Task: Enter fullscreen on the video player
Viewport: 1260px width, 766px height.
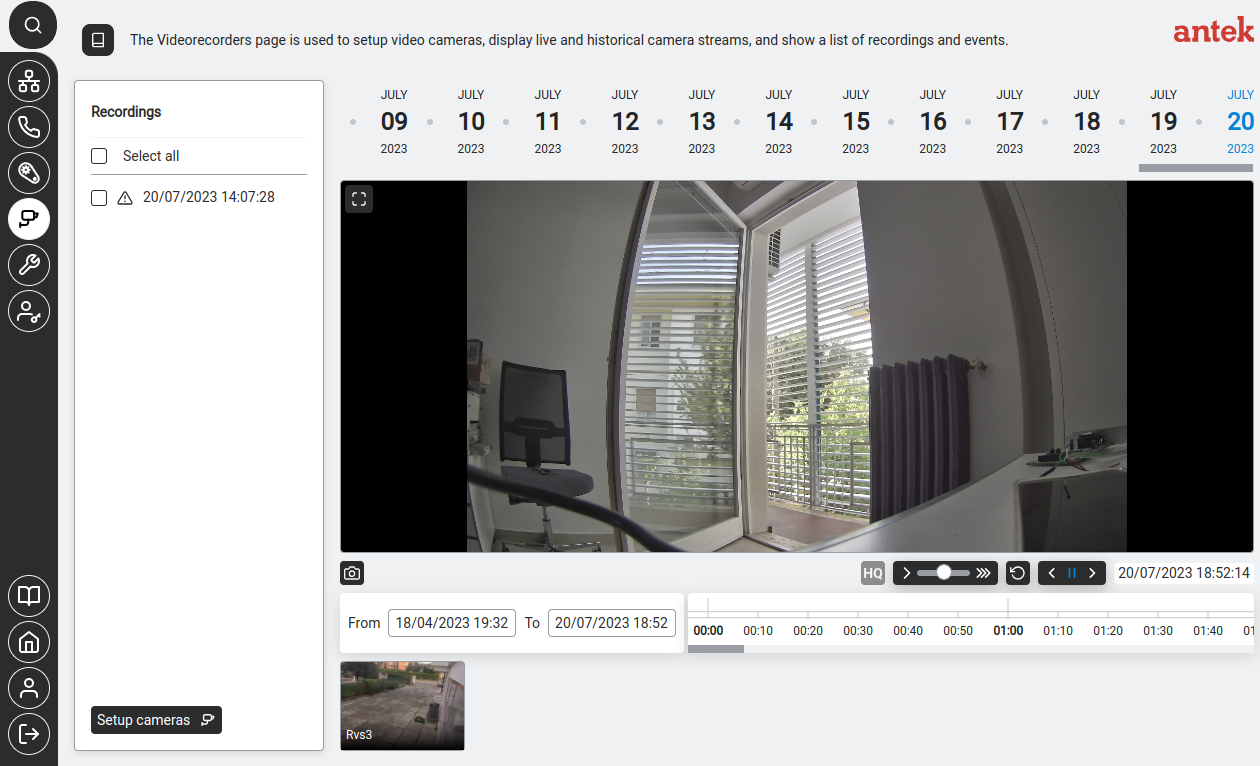Action: point(359,199)
